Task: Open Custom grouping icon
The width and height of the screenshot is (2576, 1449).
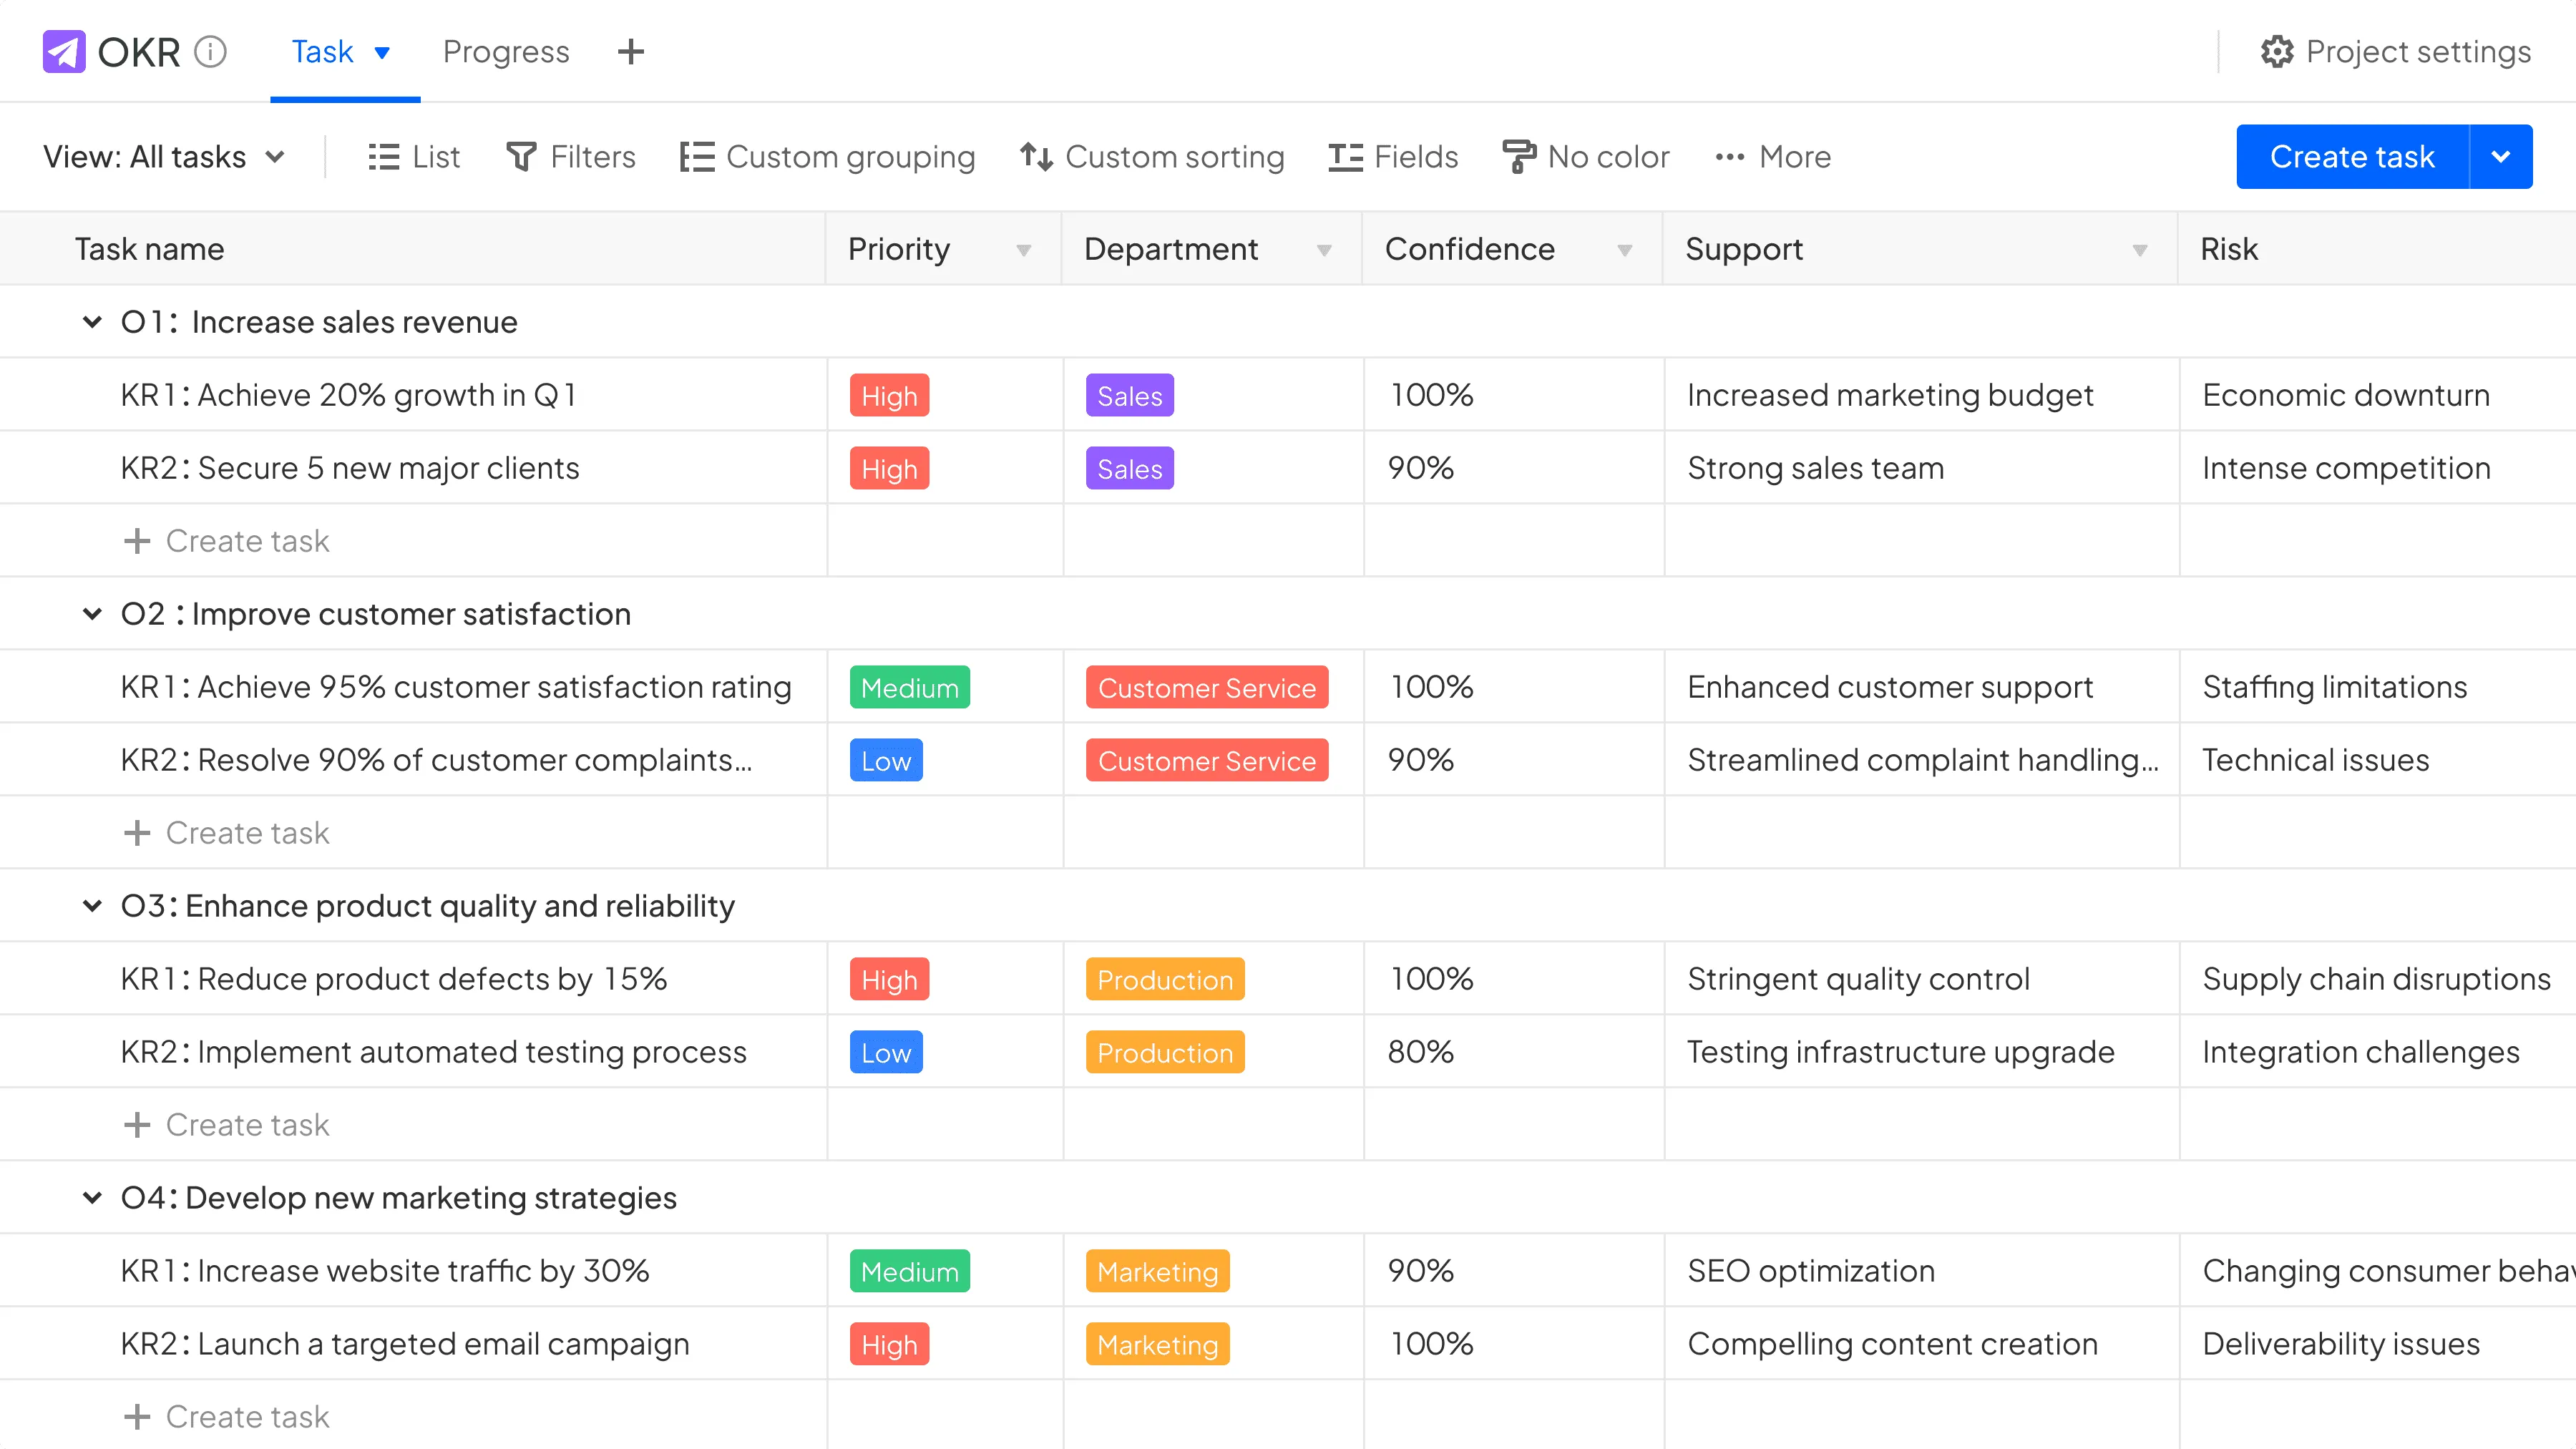Action: [x=697, y=157]
